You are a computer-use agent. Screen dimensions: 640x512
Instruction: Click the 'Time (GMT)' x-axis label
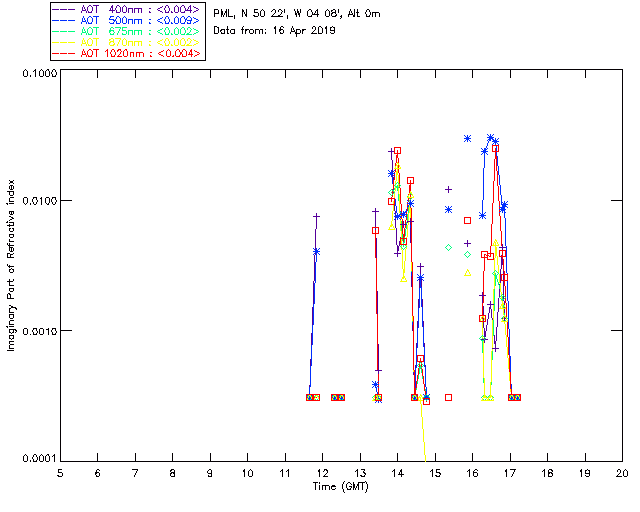341,486
